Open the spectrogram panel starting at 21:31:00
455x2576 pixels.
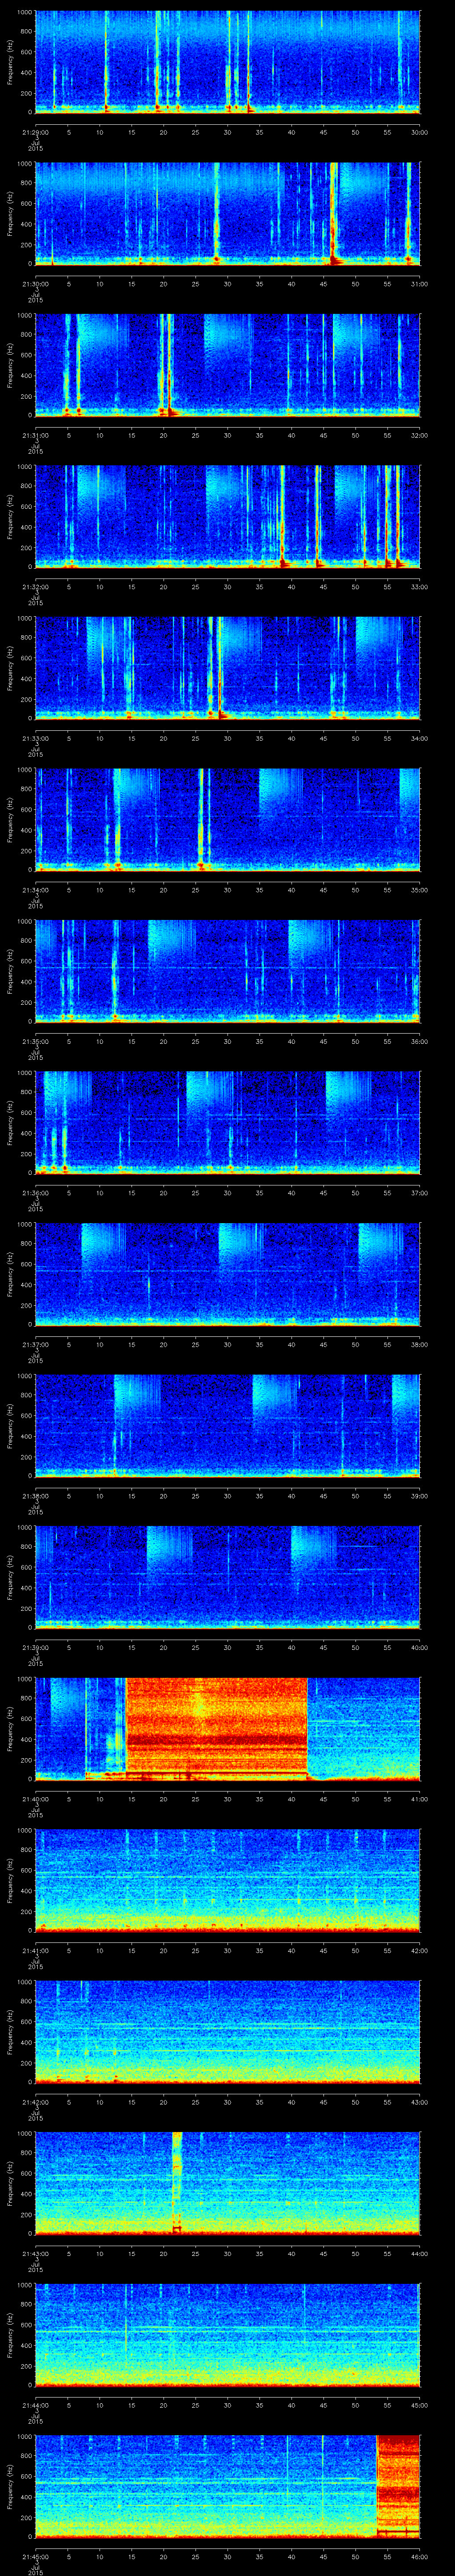(x=227, y=365)
